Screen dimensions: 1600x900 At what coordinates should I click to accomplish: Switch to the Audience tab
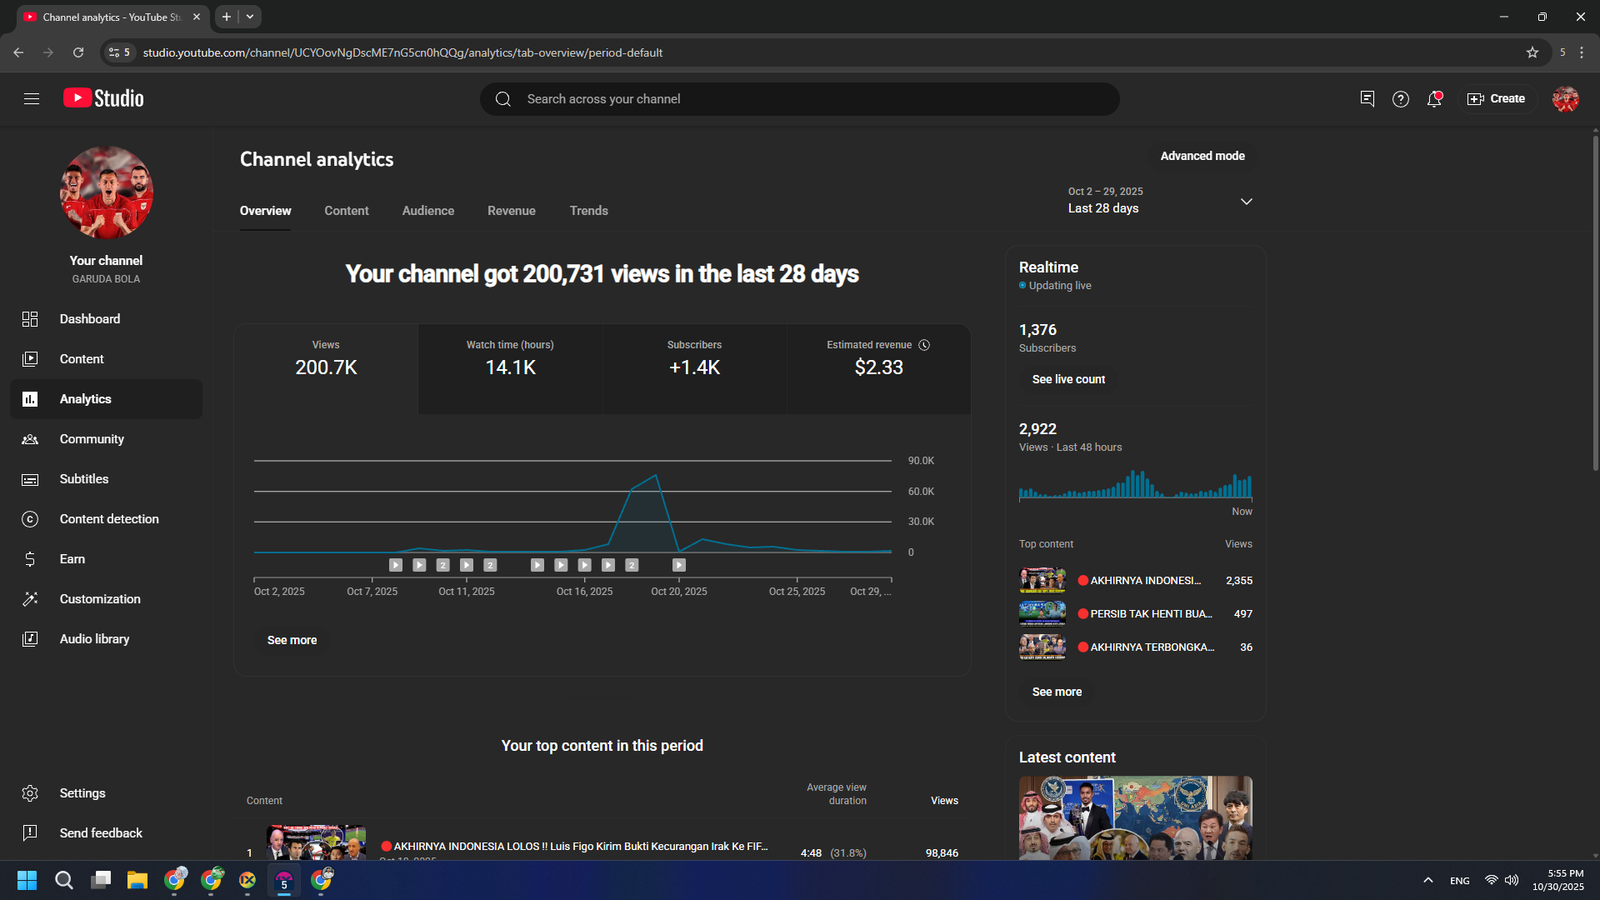click(x=428, y=211)
